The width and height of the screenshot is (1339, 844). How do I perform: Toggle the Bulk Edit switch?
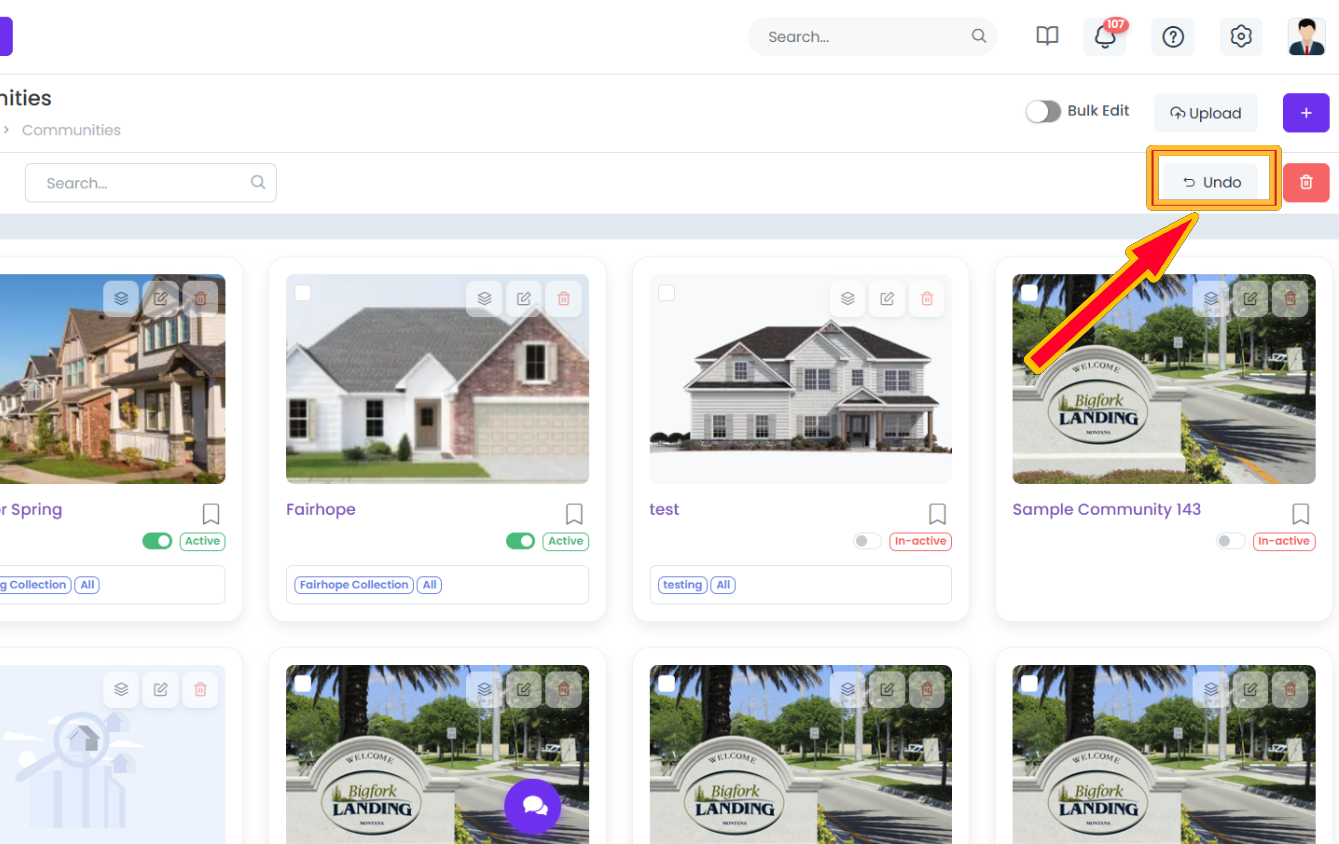click(1043, 112)
